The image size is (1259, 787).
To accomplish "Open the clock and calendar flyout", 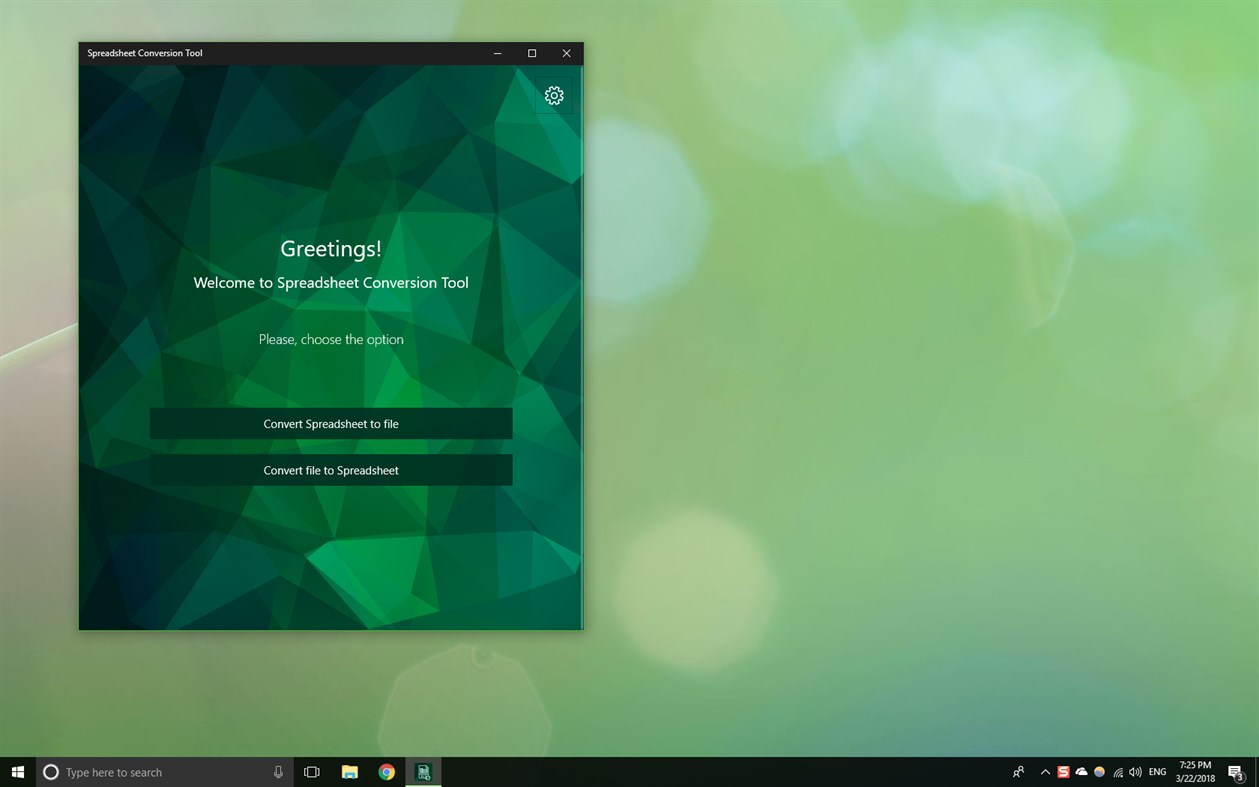I will tap(1196, 771).
